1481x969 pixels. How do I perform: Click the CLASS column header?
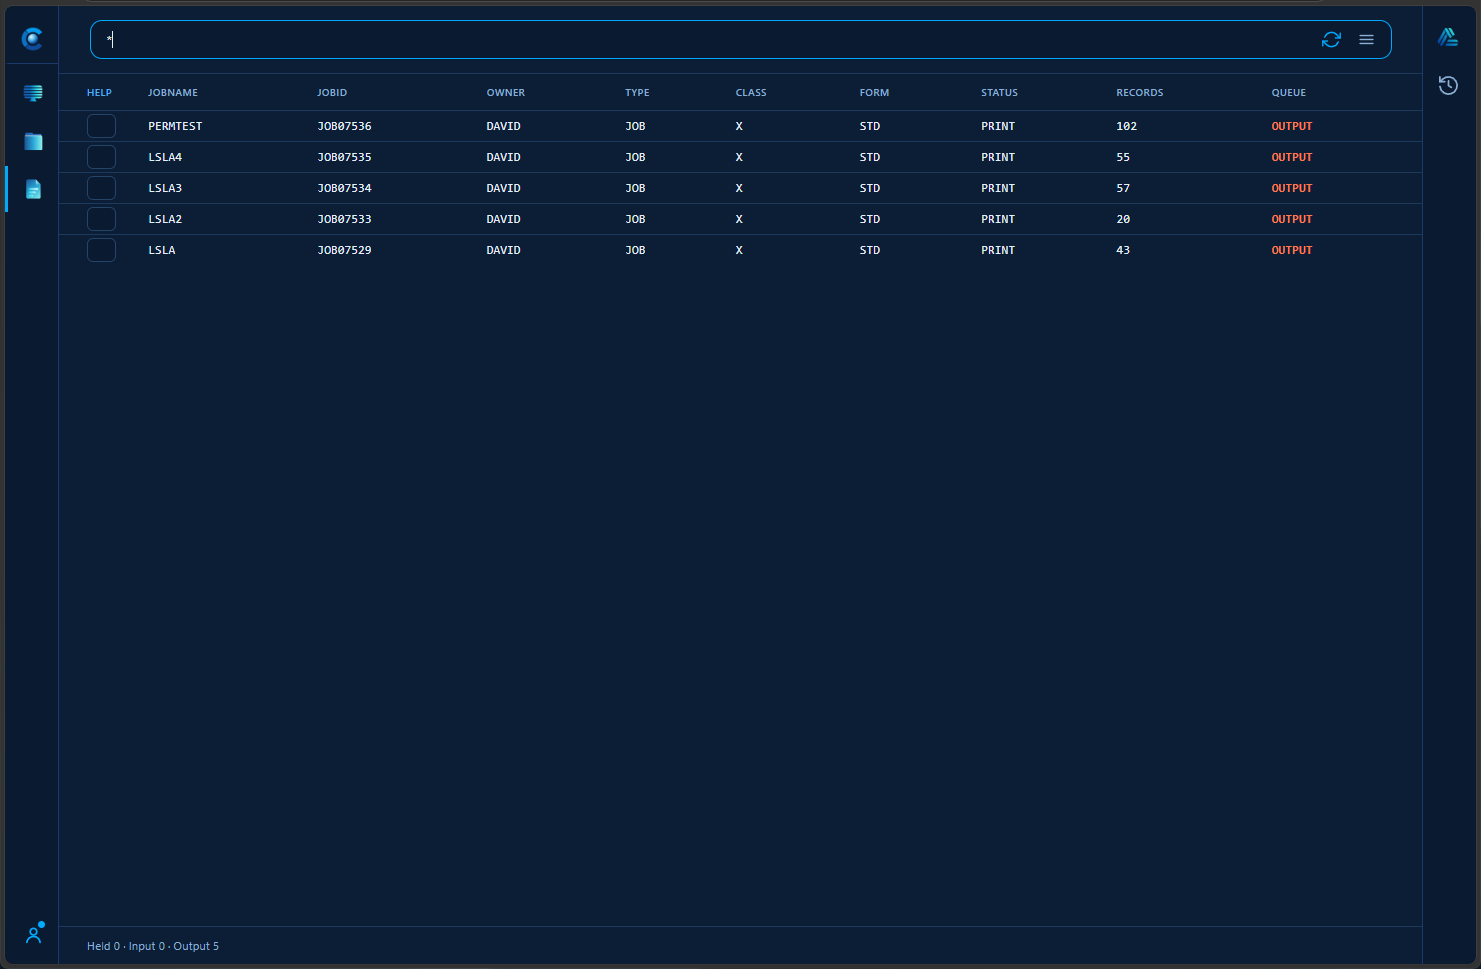point(751,93)
